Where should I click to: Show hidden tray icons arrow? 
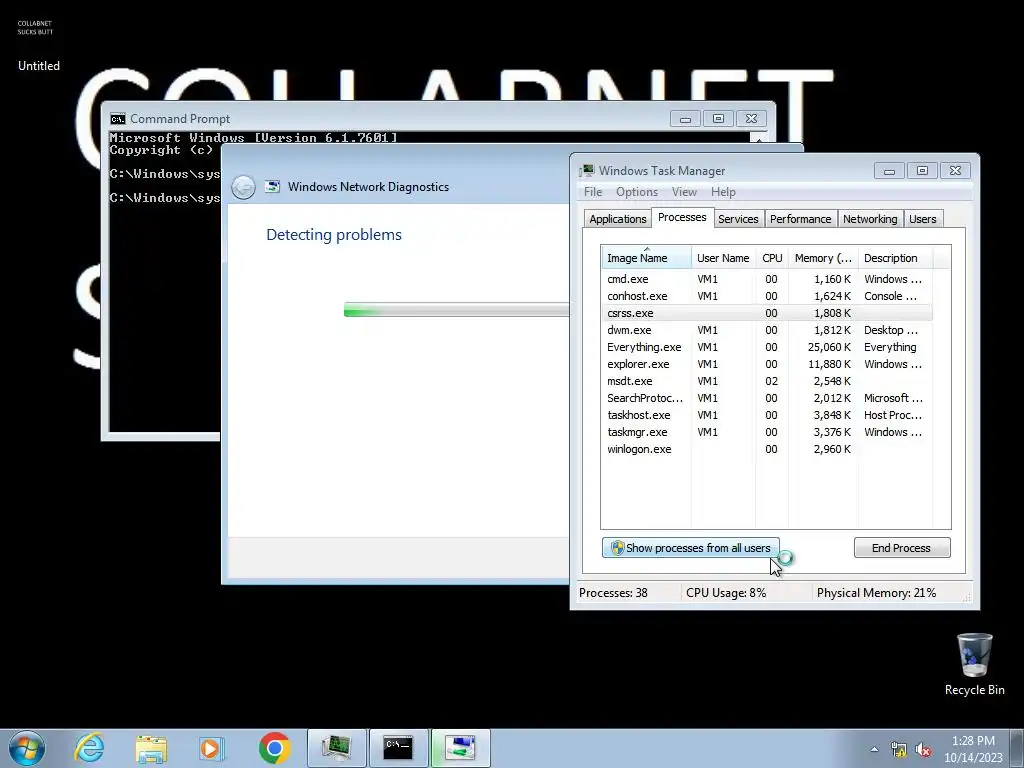874,749
